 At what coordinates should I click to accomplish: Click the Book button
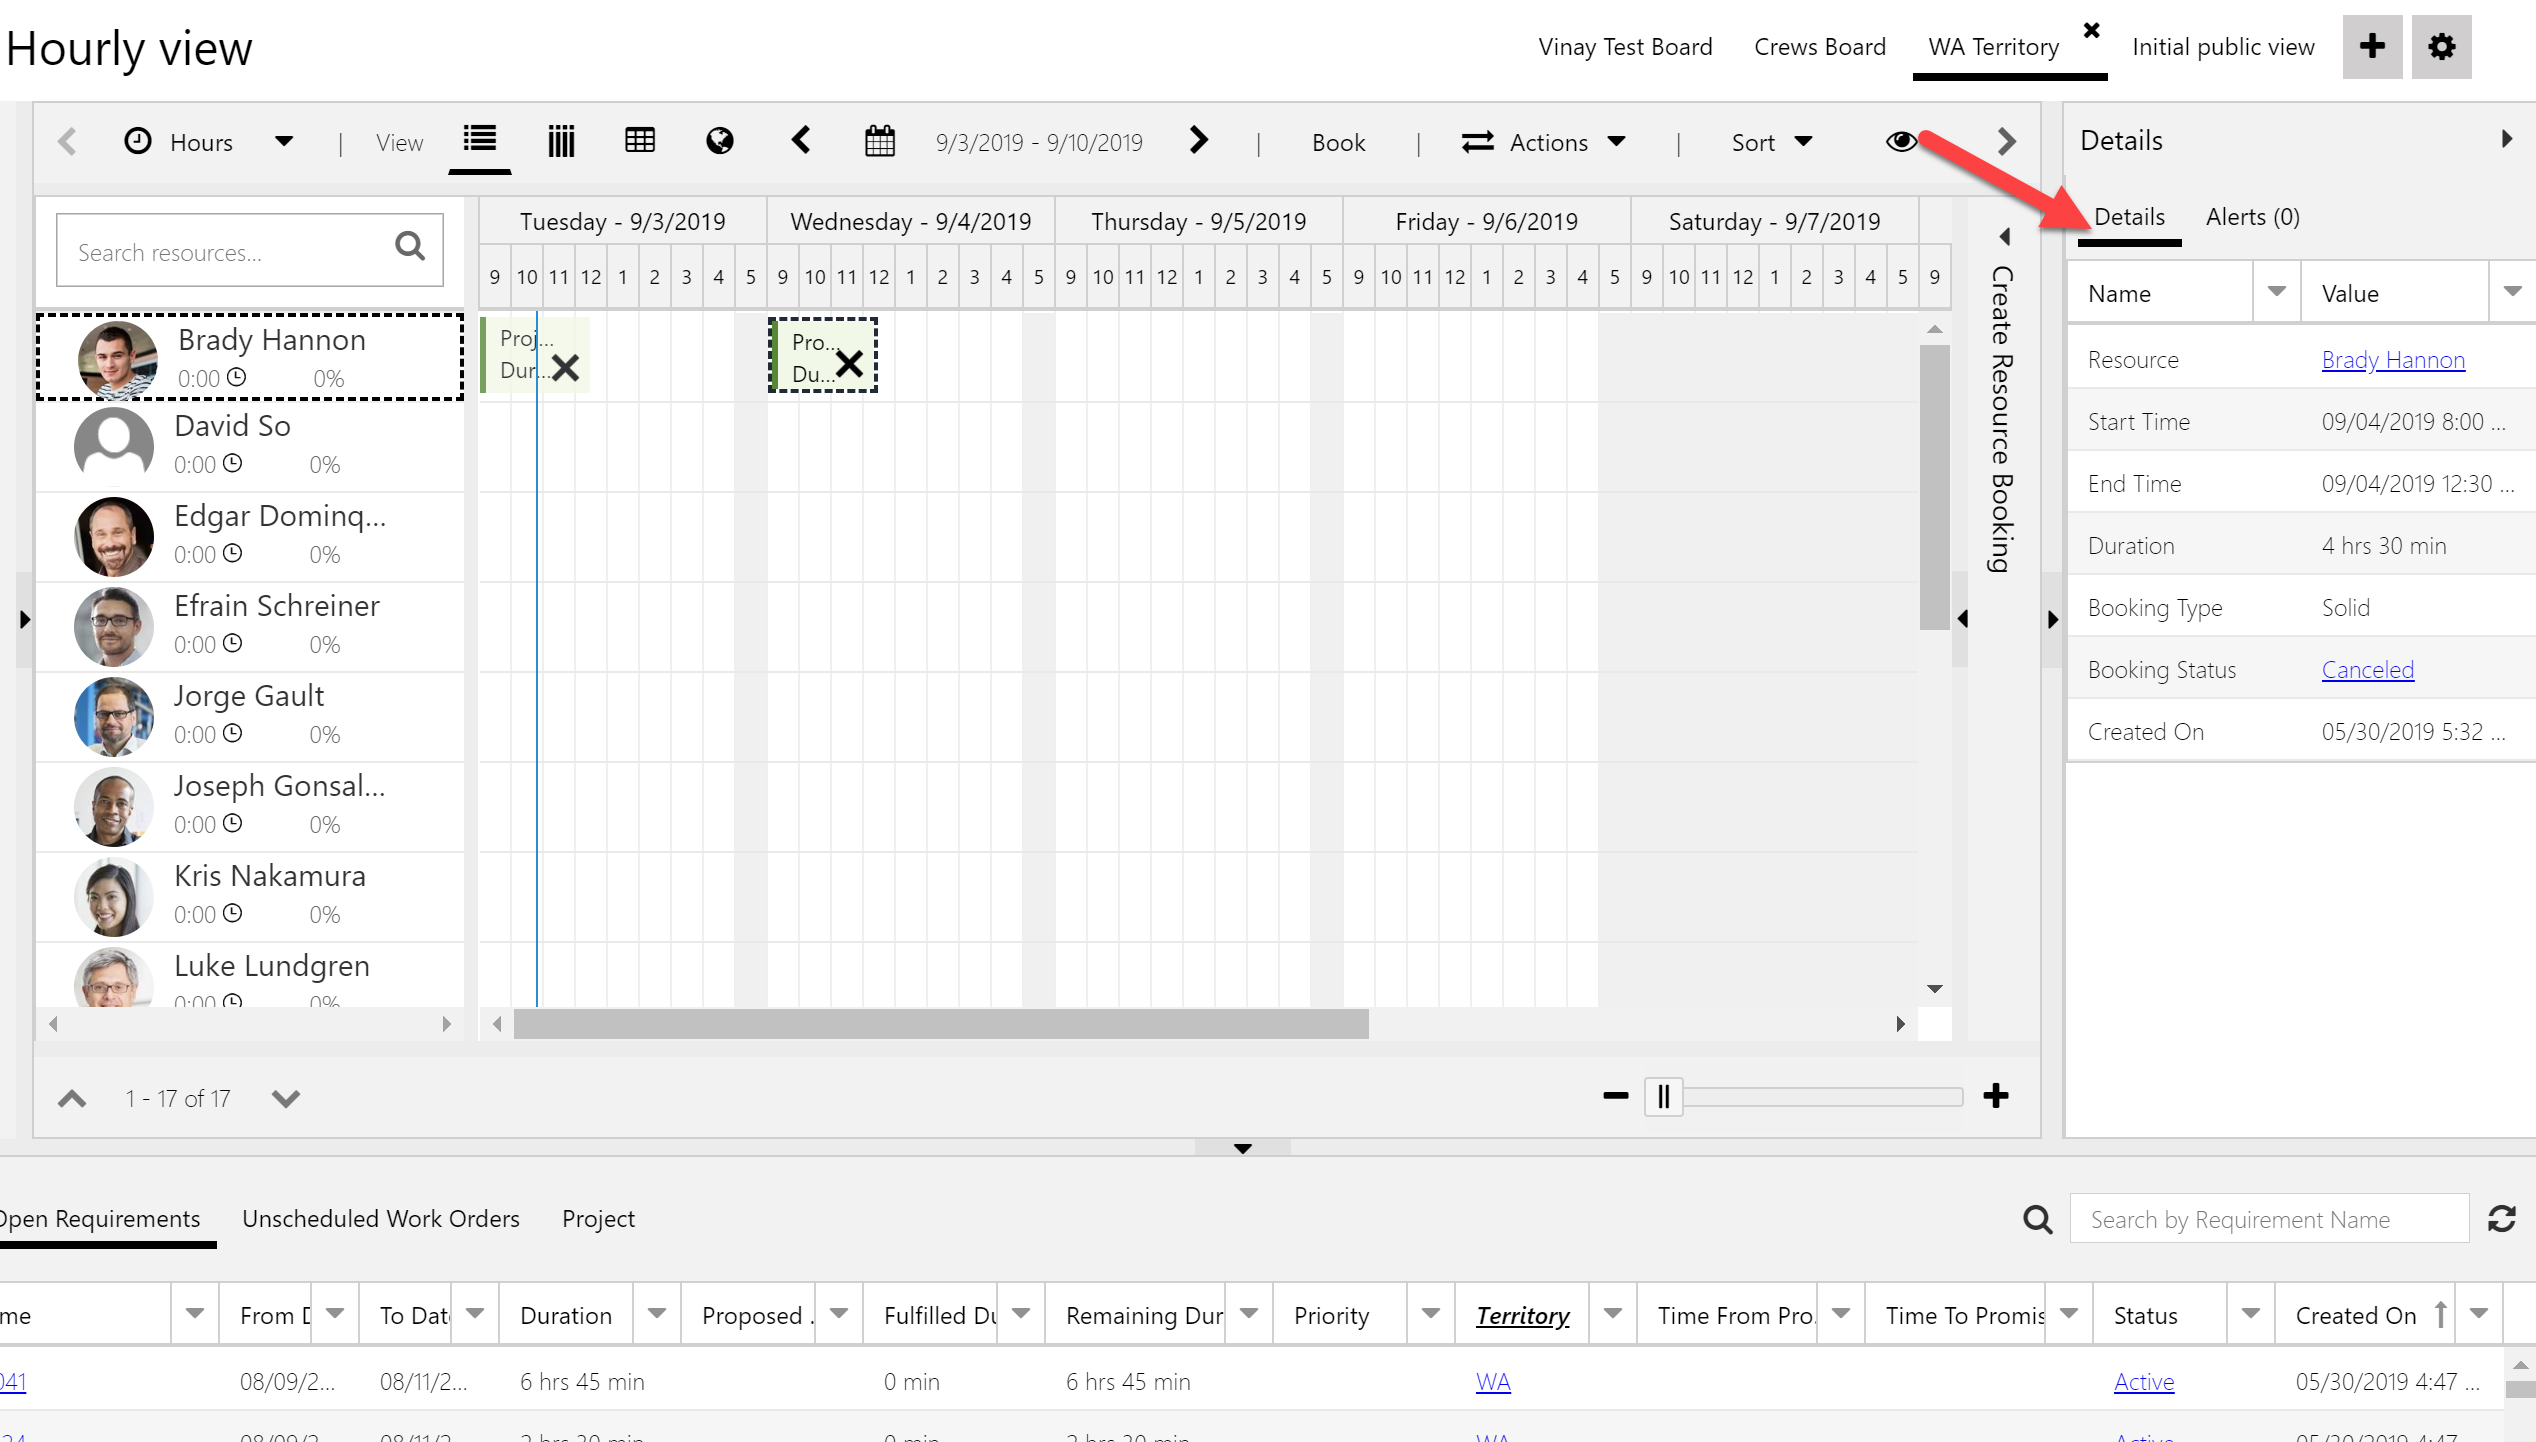[x=1337, y=142]
